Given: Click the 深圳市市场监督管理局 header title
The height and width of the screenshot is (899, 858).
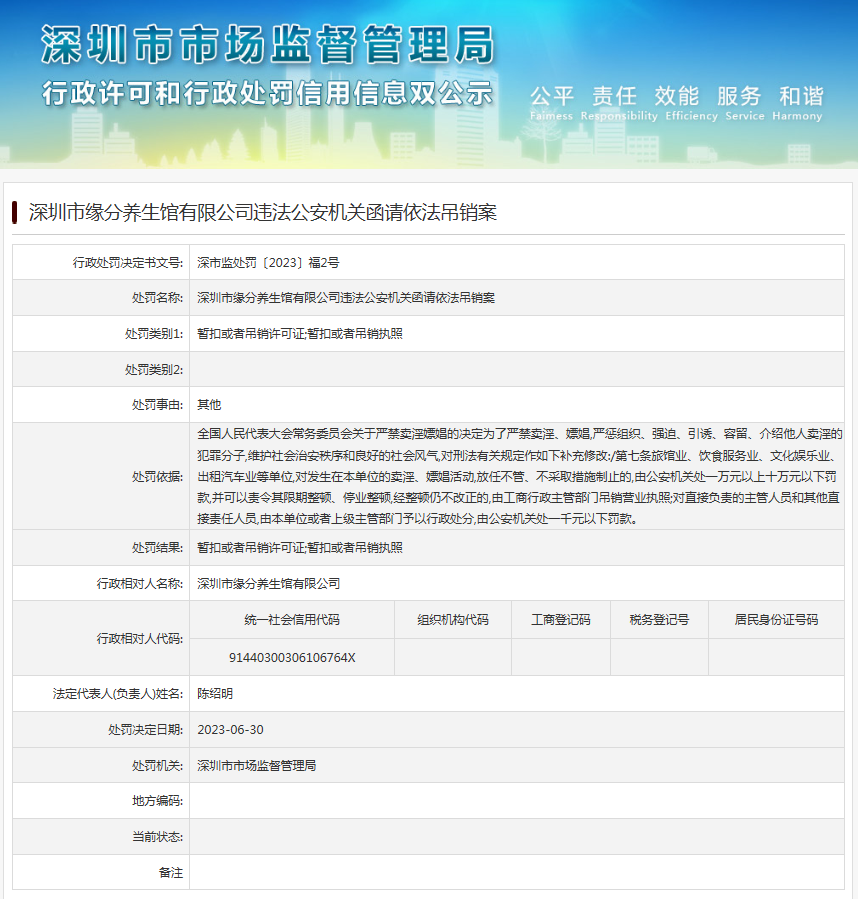Looking at the screenshot, I should (267, 45).
